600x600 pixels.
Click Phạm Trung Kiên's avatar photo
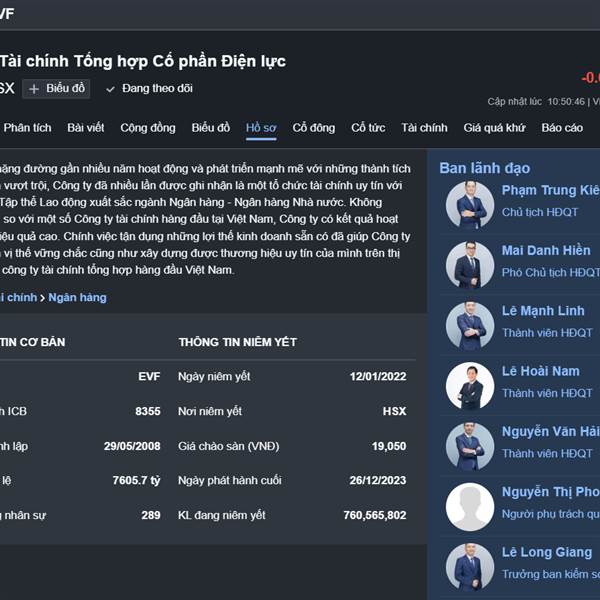point(469,205)
